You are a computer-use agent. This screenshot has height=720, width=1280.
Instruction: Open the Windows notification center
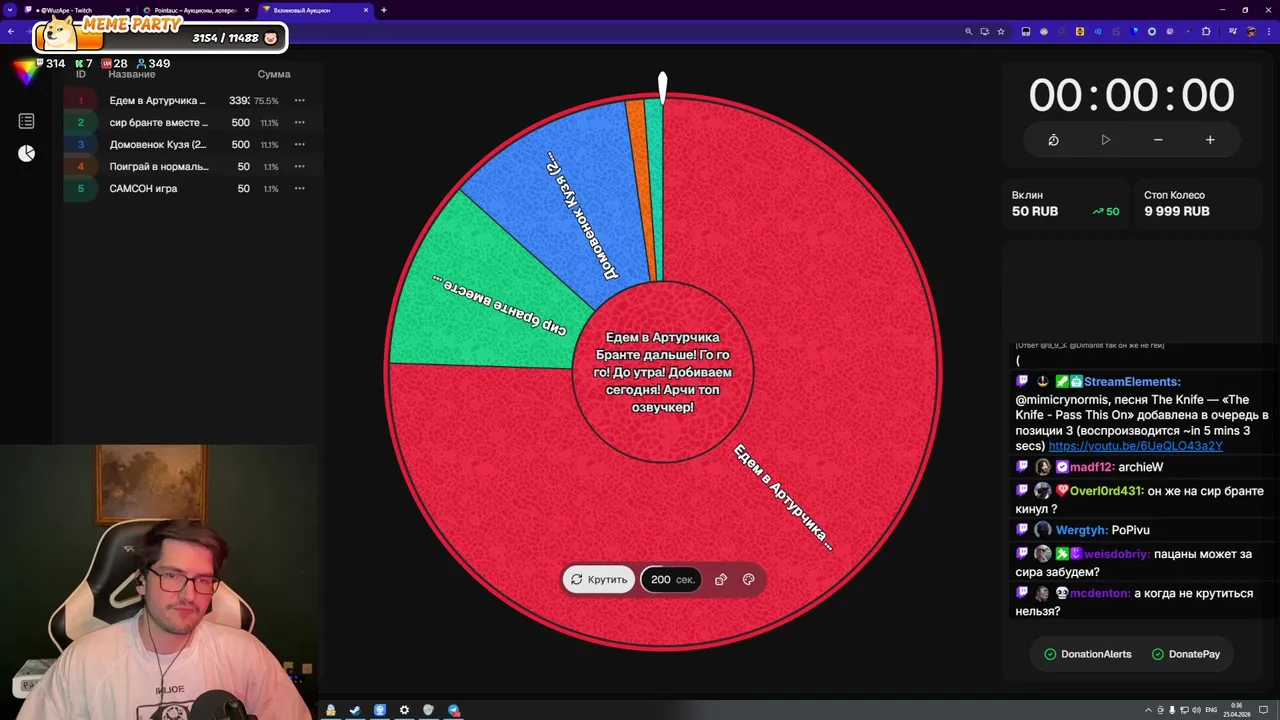coord(1264,710)
